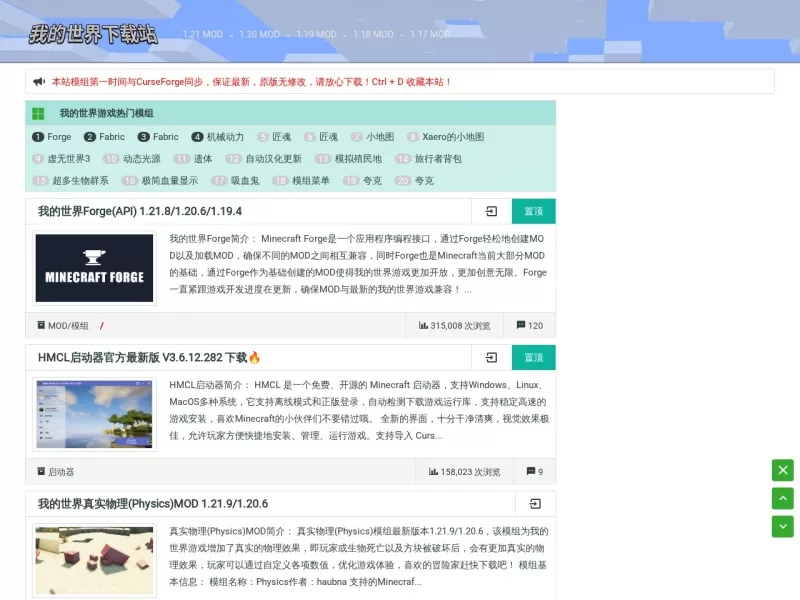Click the red CurseForge announcement text
The height and width of the screenshot is (600, 800).
coord(252,82)
